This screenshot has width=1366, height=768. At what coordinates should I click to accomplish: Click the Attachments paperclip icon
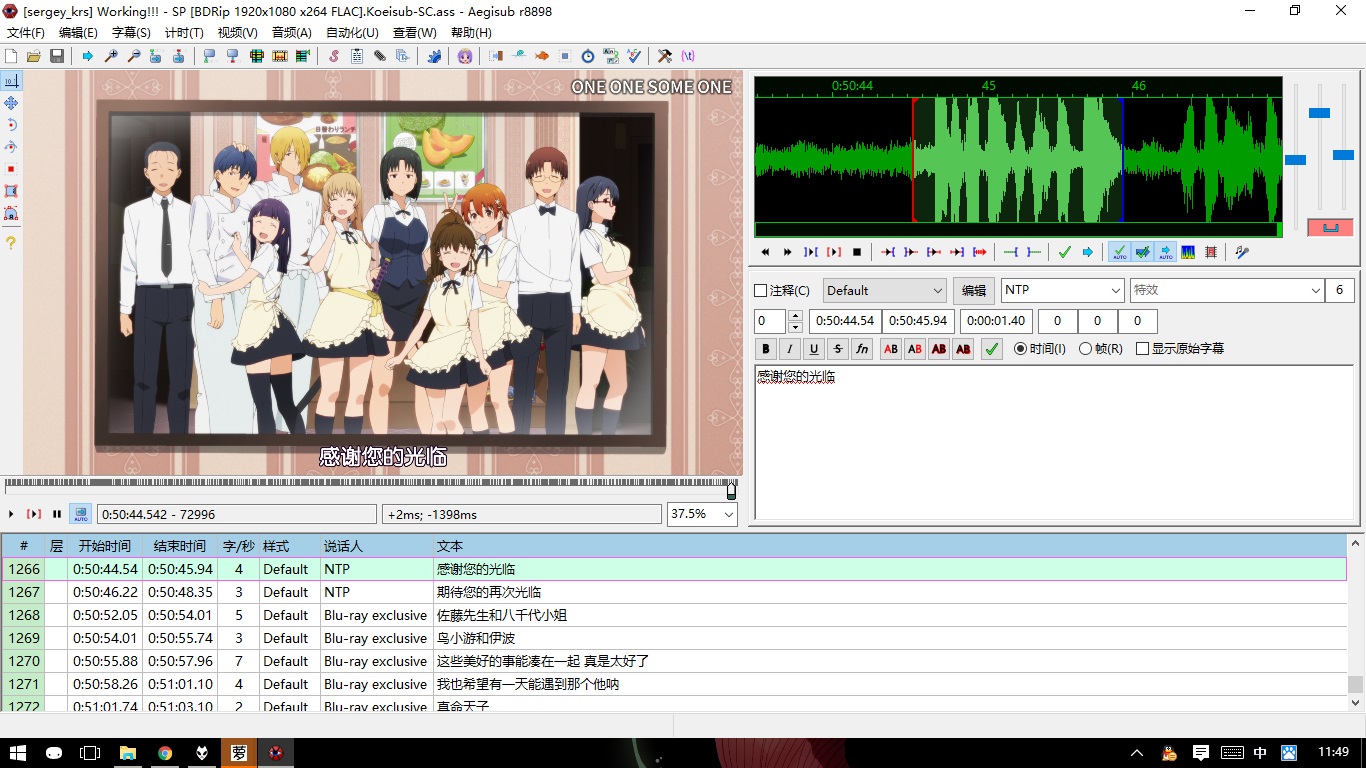click(x=380, y=56)
